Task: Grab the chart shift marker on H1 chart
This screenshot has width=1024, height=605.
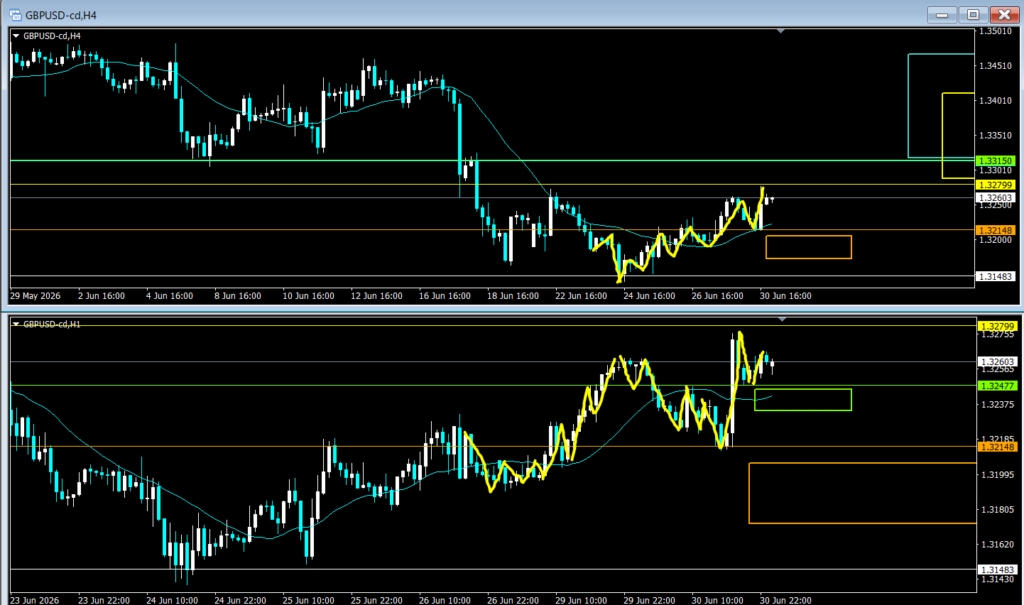Action: 782,319
